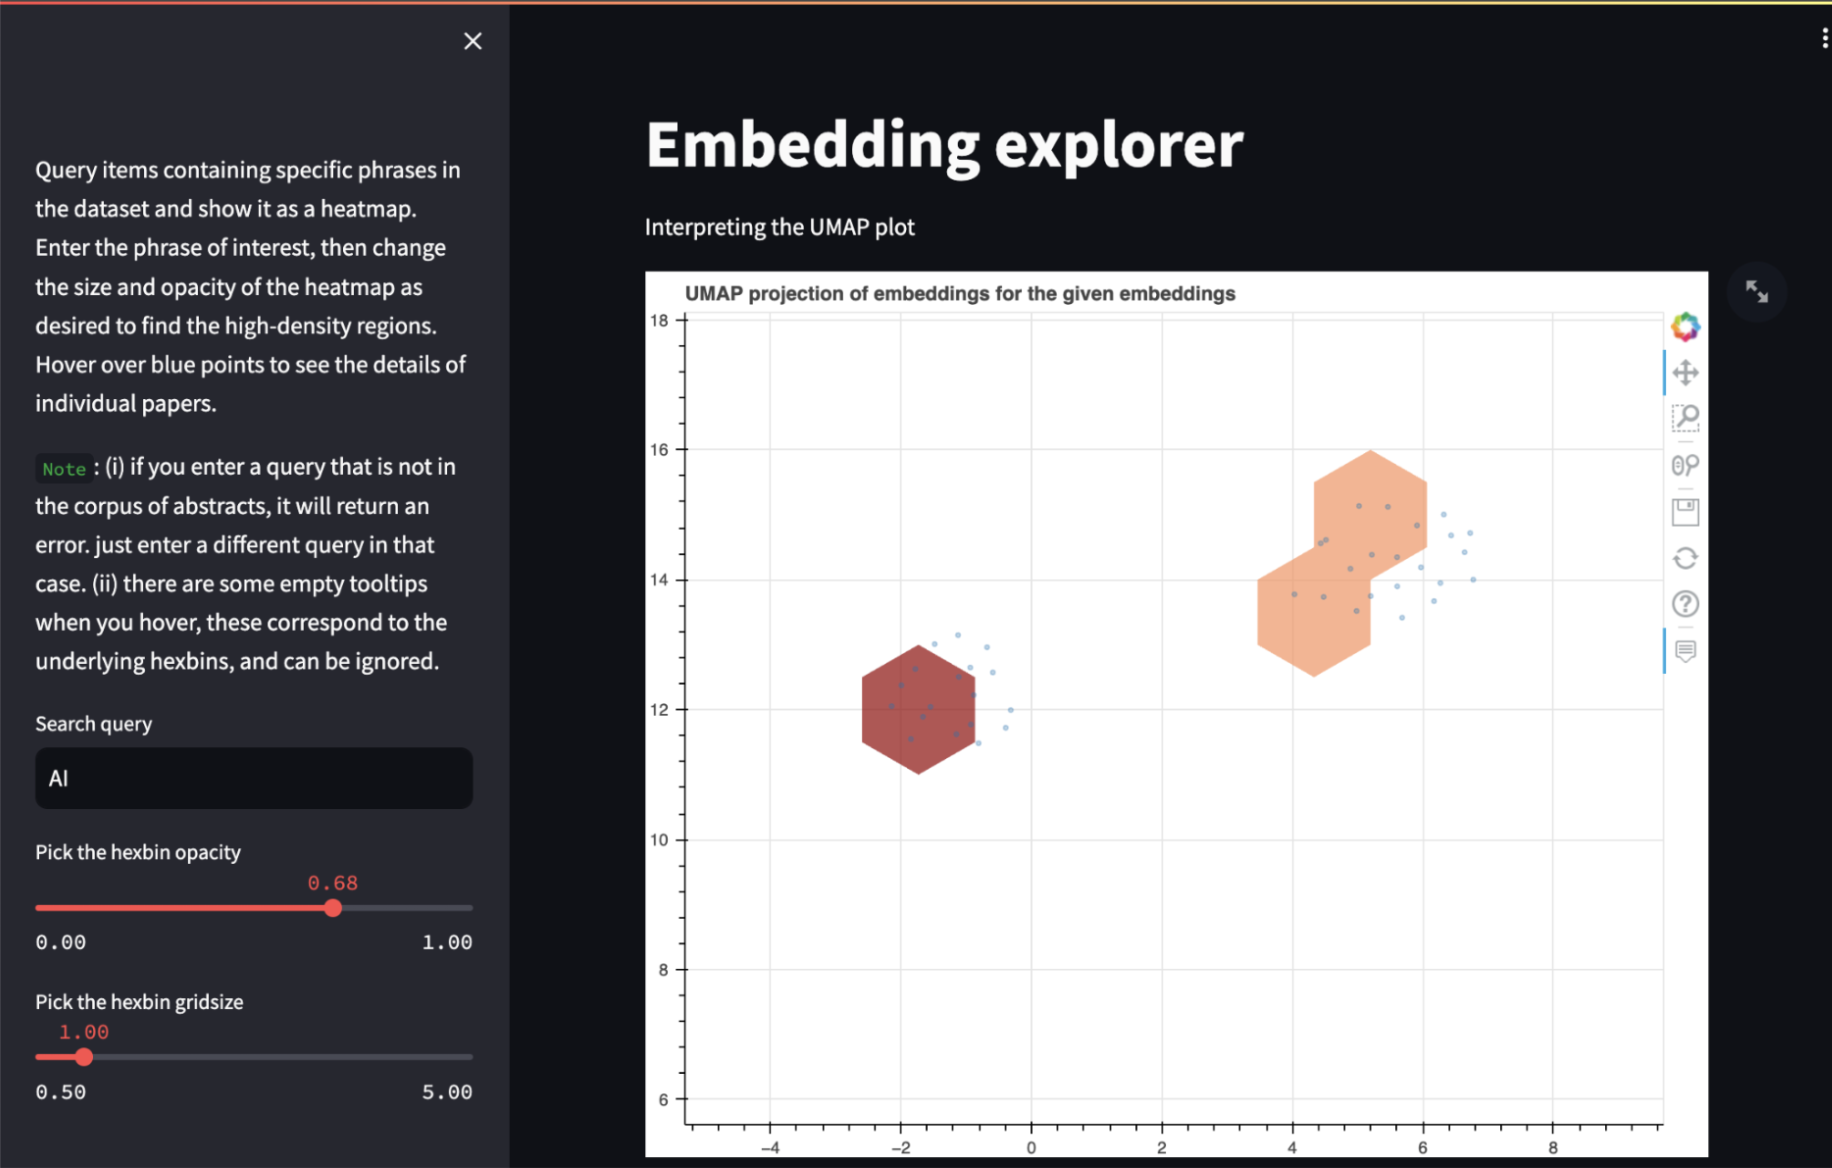
Task: Open the Bokeh help icon
Action: (1685, 604)
